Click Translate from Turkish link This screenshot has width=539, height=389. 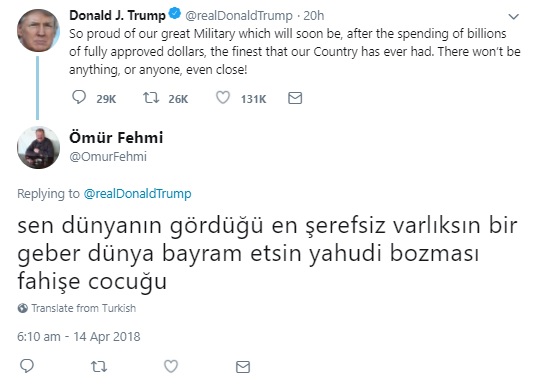click(x=84, y=308)
